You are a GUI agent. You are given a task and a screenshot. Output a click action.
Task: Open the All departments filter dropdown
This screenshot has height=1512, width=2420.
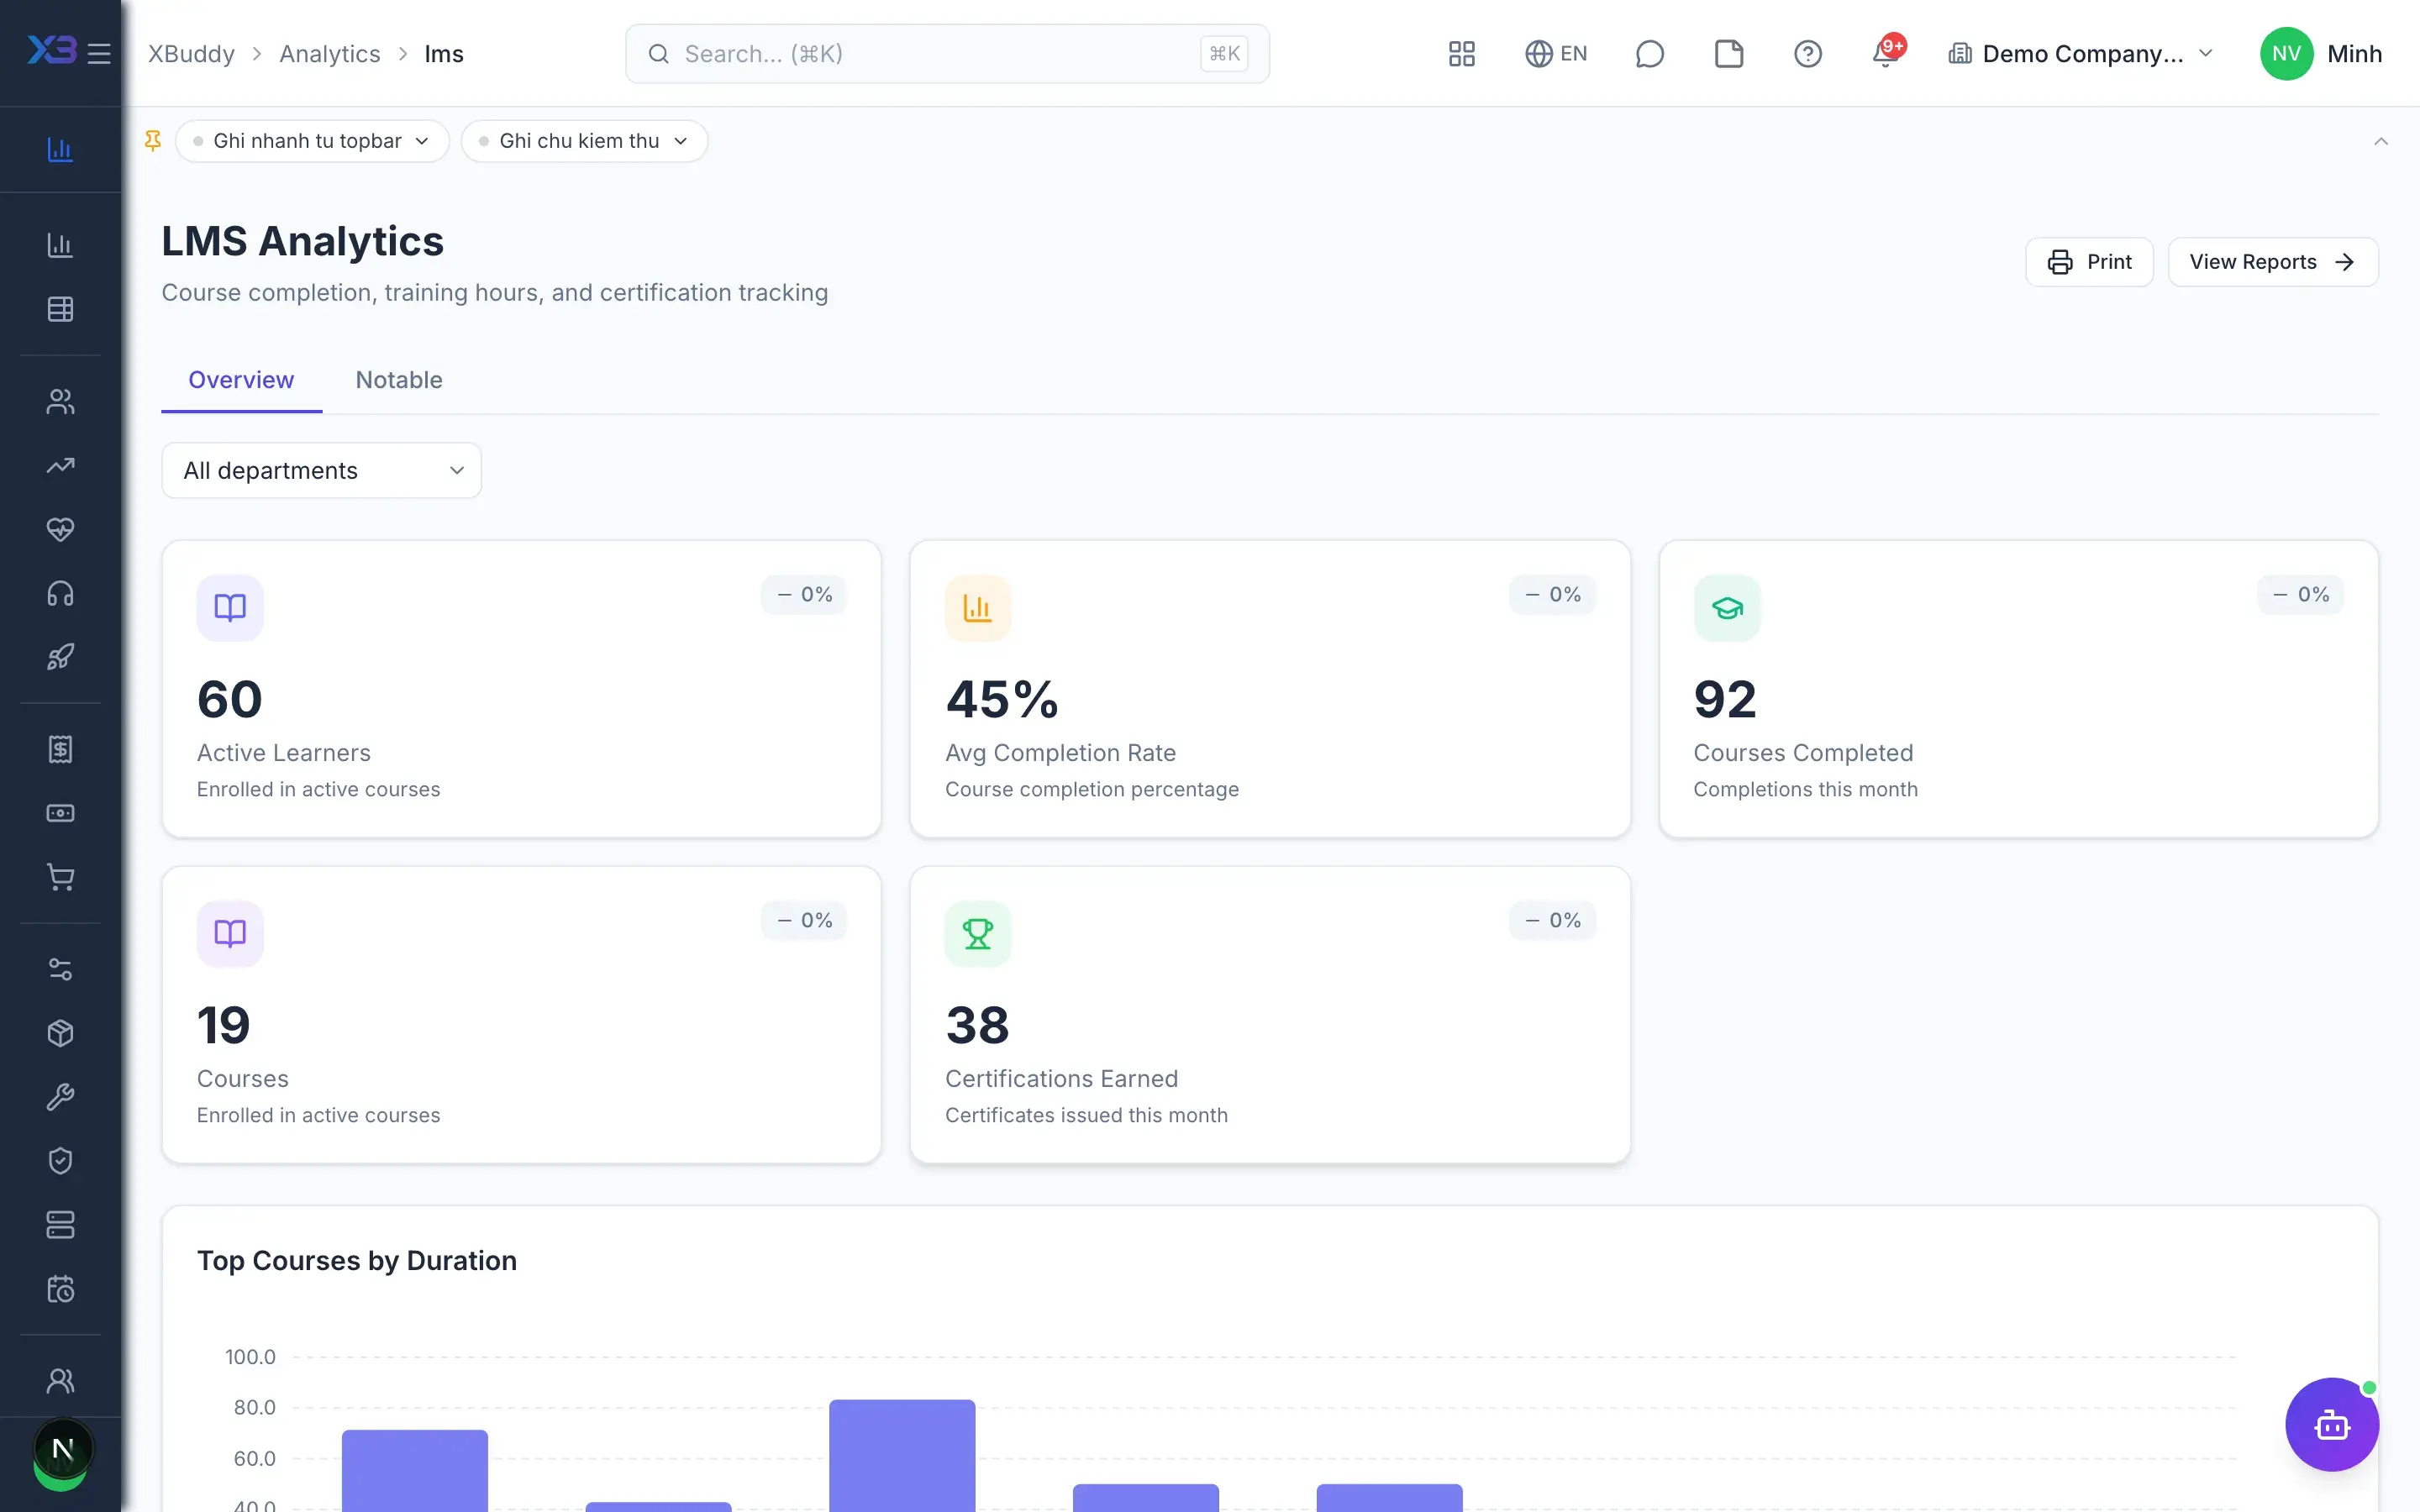click(321, 470)
